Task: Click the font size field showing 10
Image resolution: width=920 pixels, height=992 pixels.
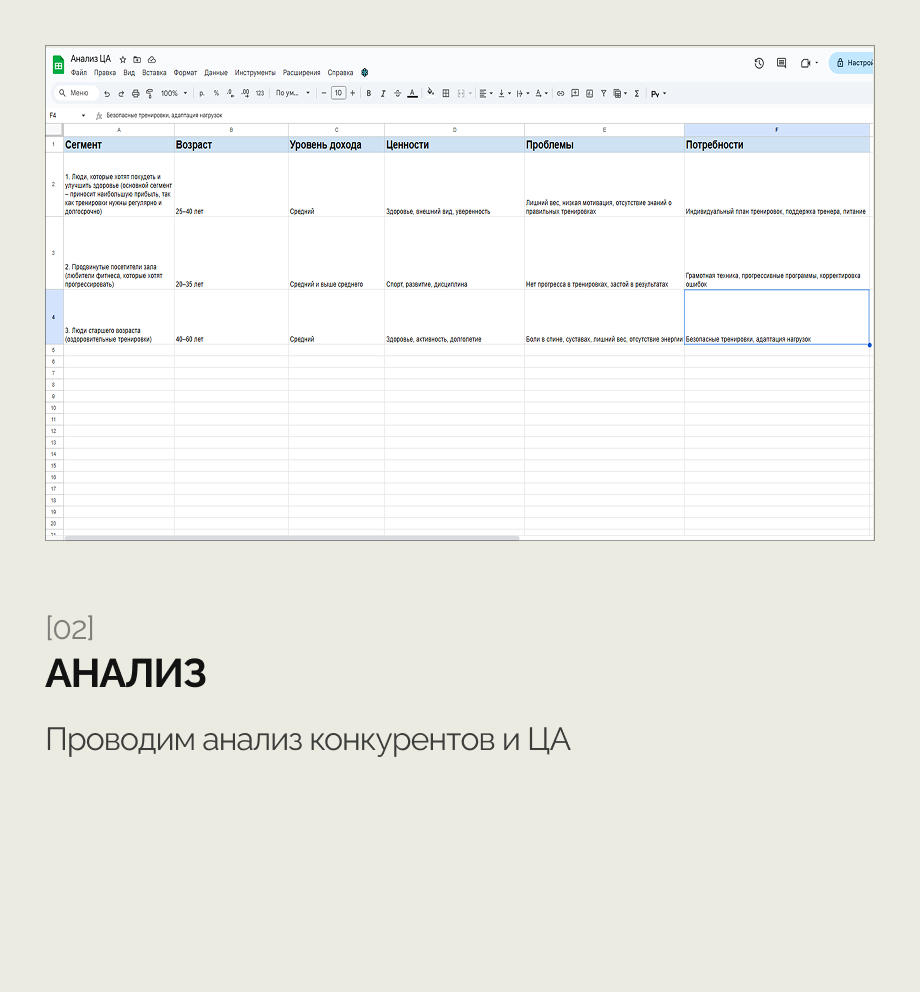Action: click(339, 94)
